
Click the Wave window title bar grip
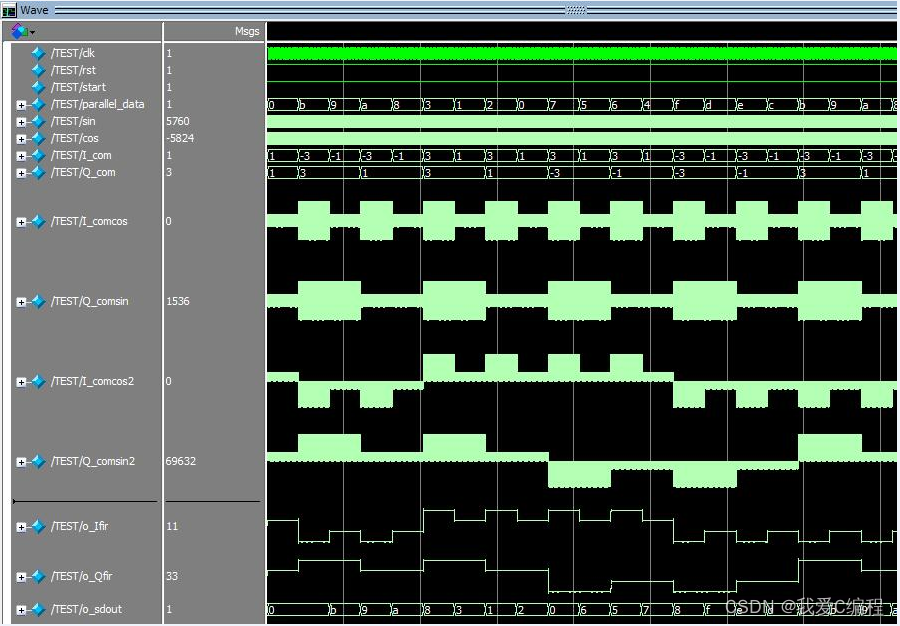[576, 10]
